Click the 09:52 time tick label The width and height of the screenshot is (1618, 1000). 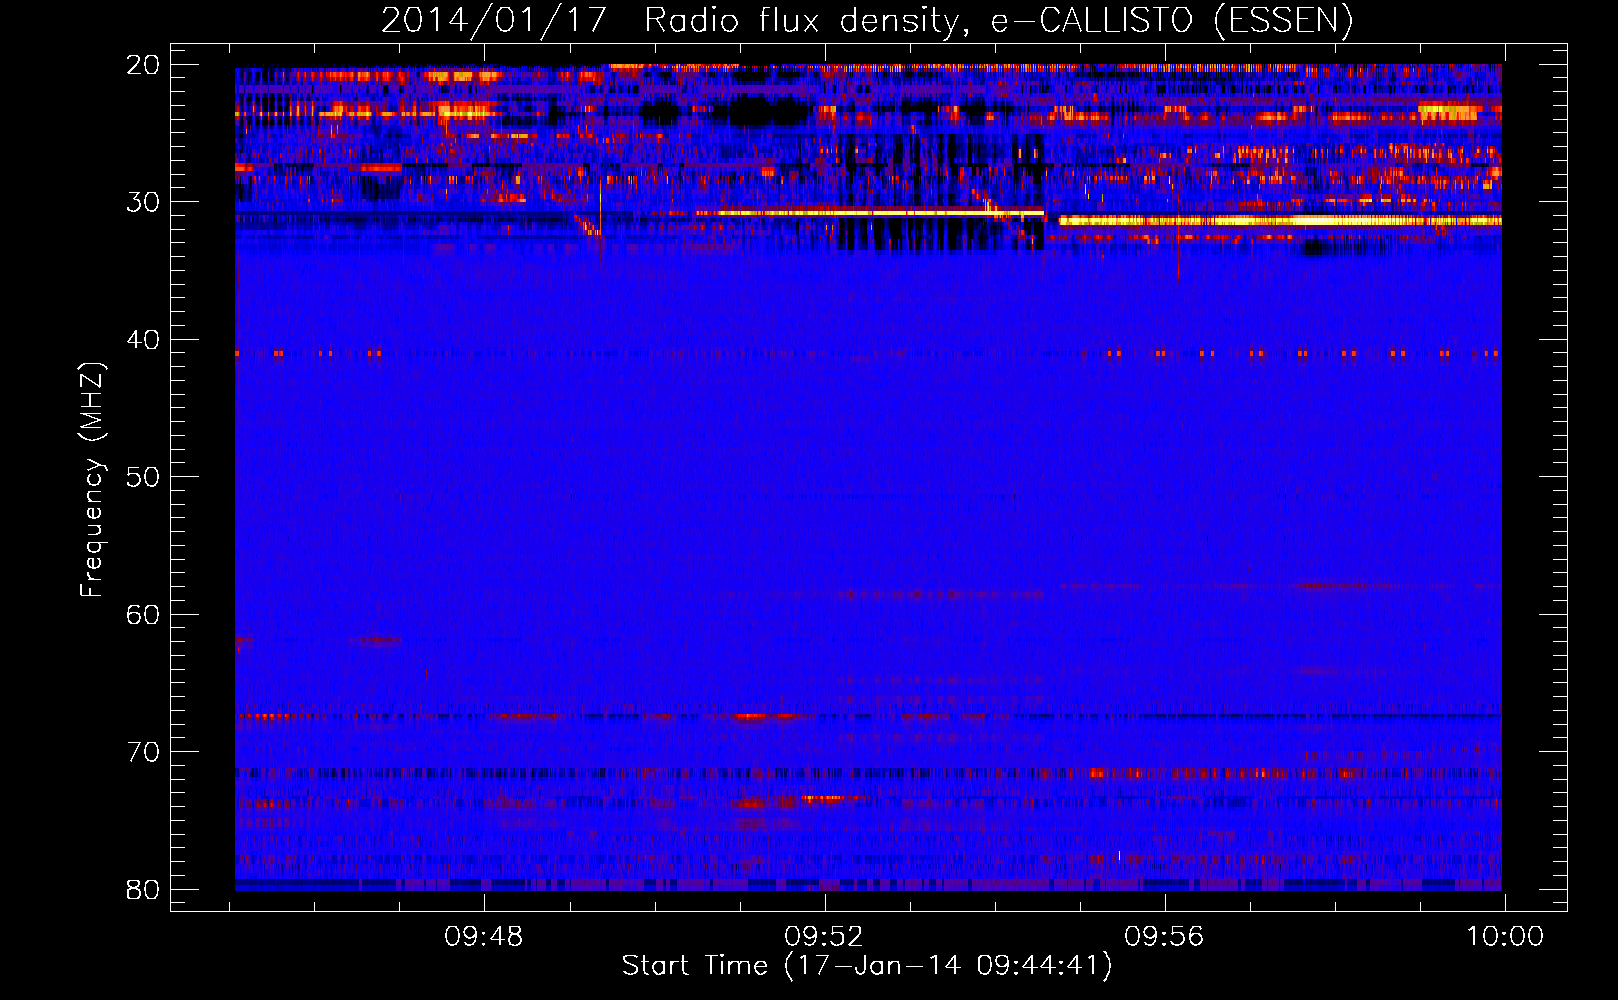pyautogui.click(x=824, y=937)
